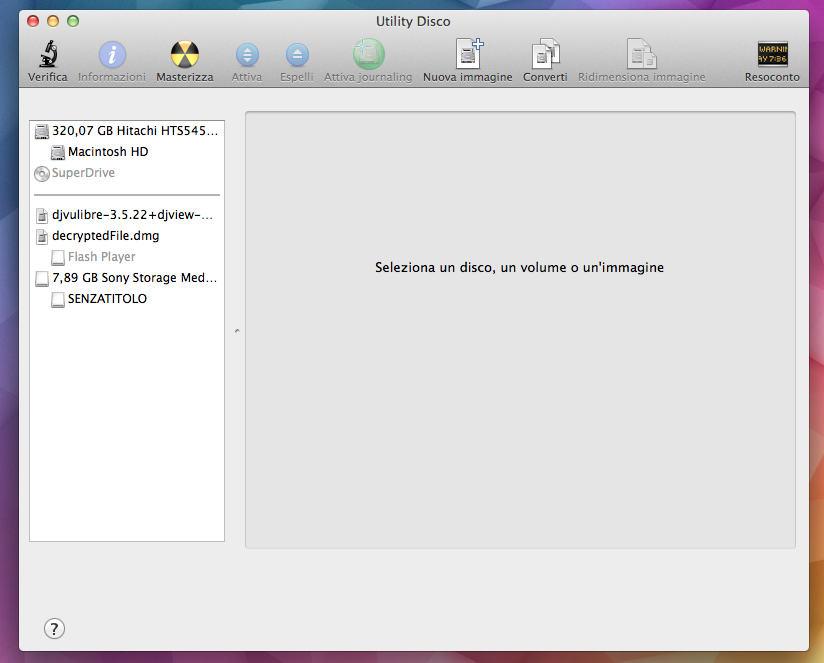Screen dimensions: 824x663
Task: Open the Resoconto log icon
Action: tap(772, 55)
